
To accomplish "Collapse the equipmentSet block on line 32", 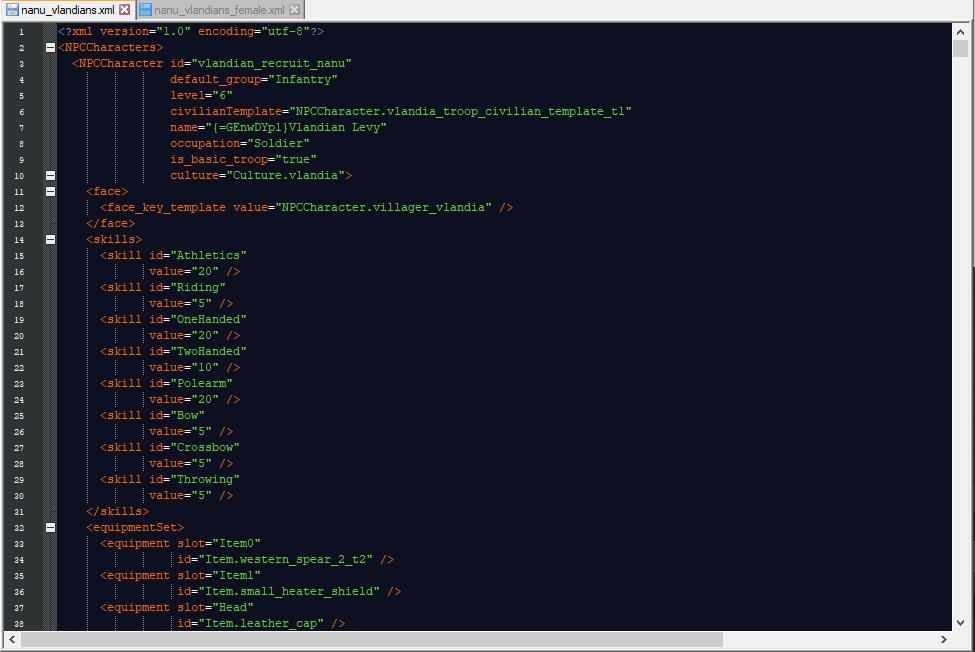I will coord(50,527).
